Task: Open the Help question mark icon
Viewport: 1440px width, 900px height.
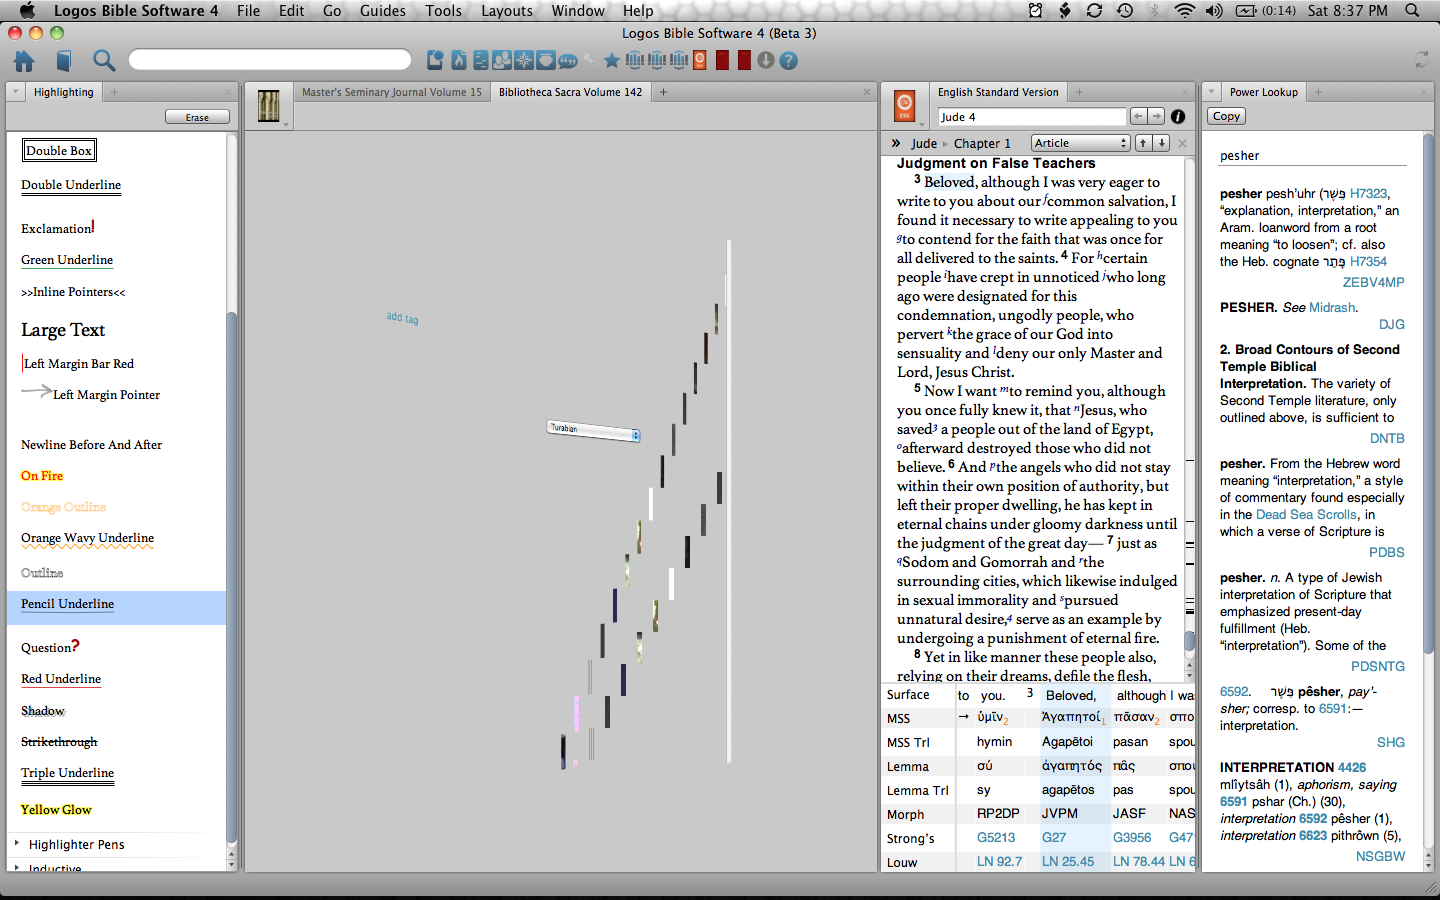Action: [788, 61]
